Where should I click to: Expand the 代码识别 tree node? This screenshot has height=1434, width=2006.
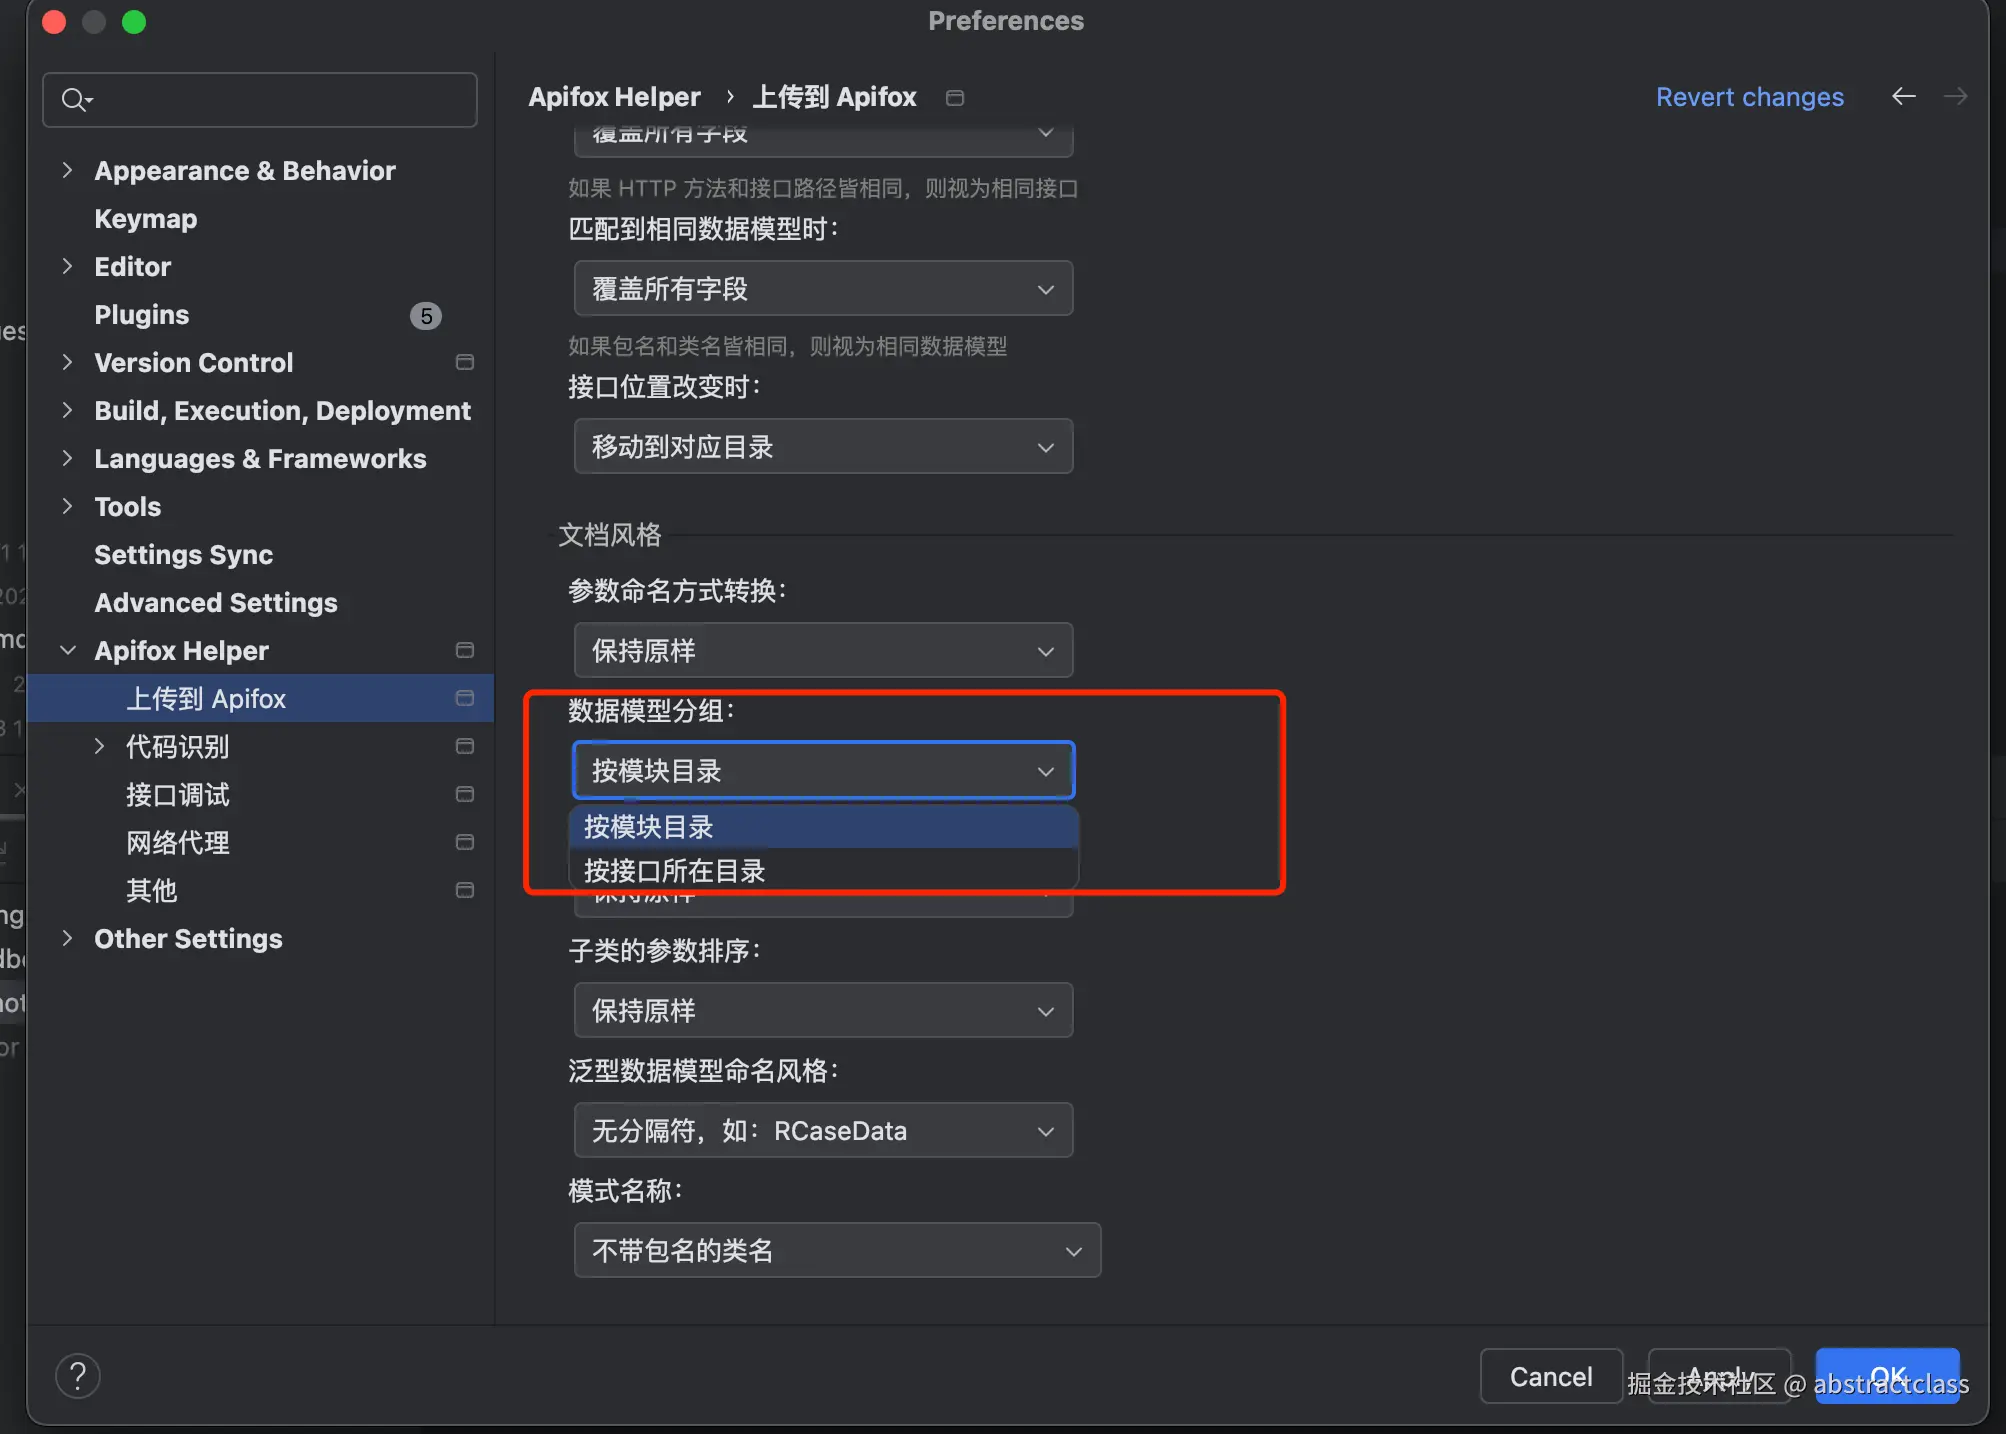coord(99,746)
